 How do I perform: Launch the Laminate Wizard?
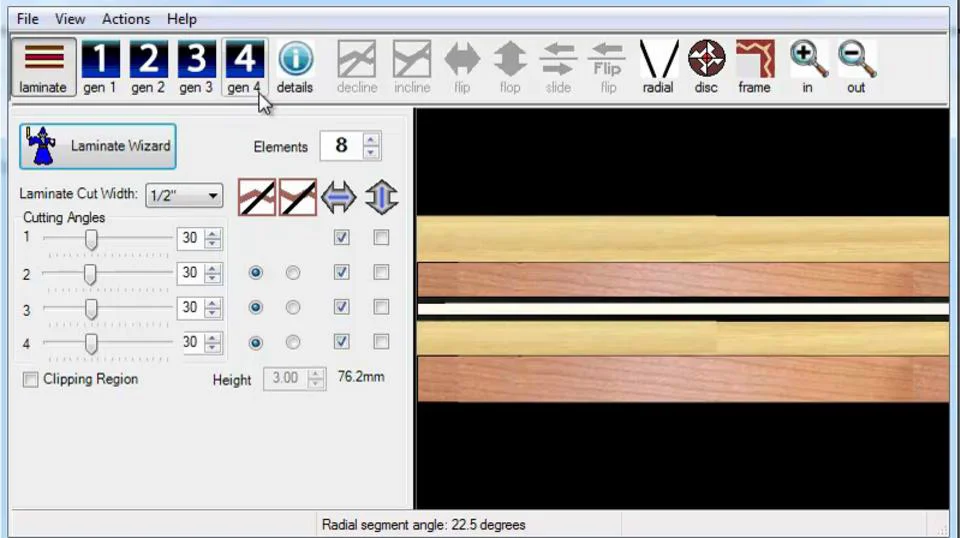[x=98, y=146]
